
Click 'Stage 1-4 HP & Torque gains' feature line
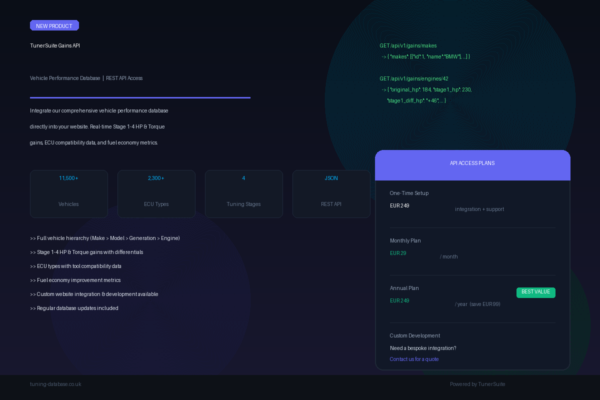tap(86, 252)
